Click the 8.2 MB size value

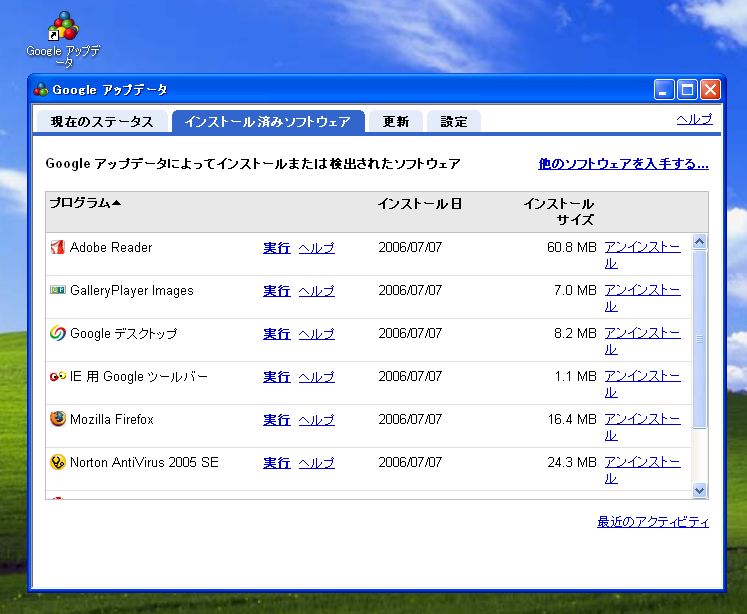(x=575, y=333)
